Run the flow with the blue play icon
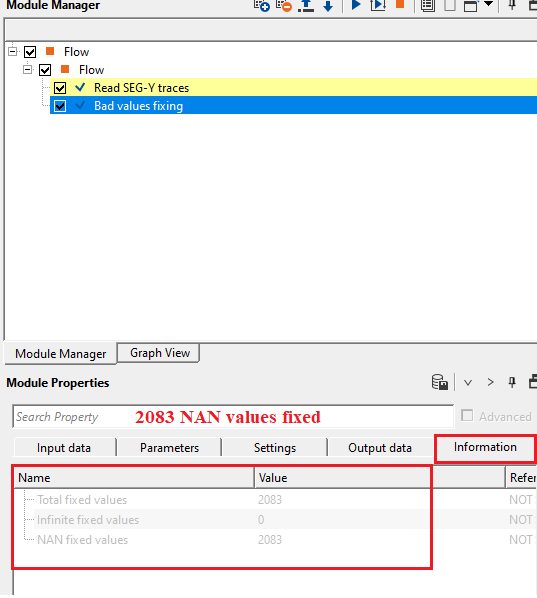 (x=356, y=5)
